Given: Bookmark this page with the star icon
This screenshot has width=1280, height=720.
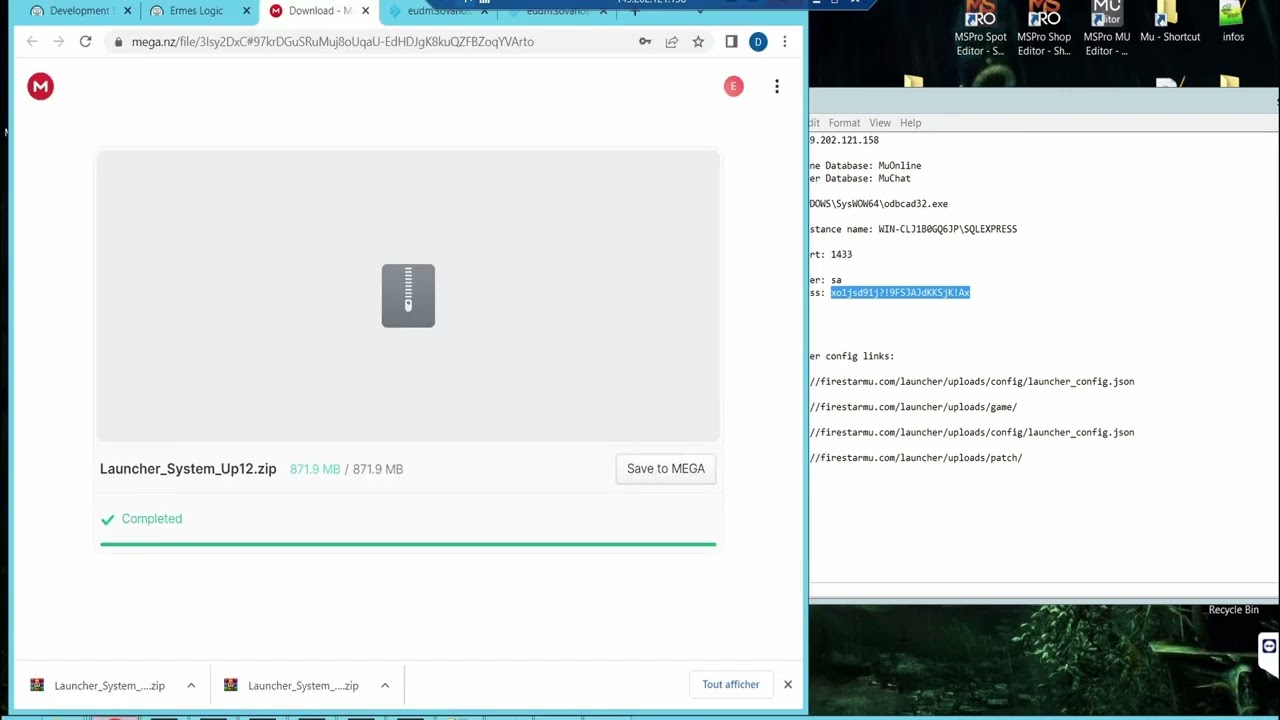Looking at the screenshot, I should (698, 42).
